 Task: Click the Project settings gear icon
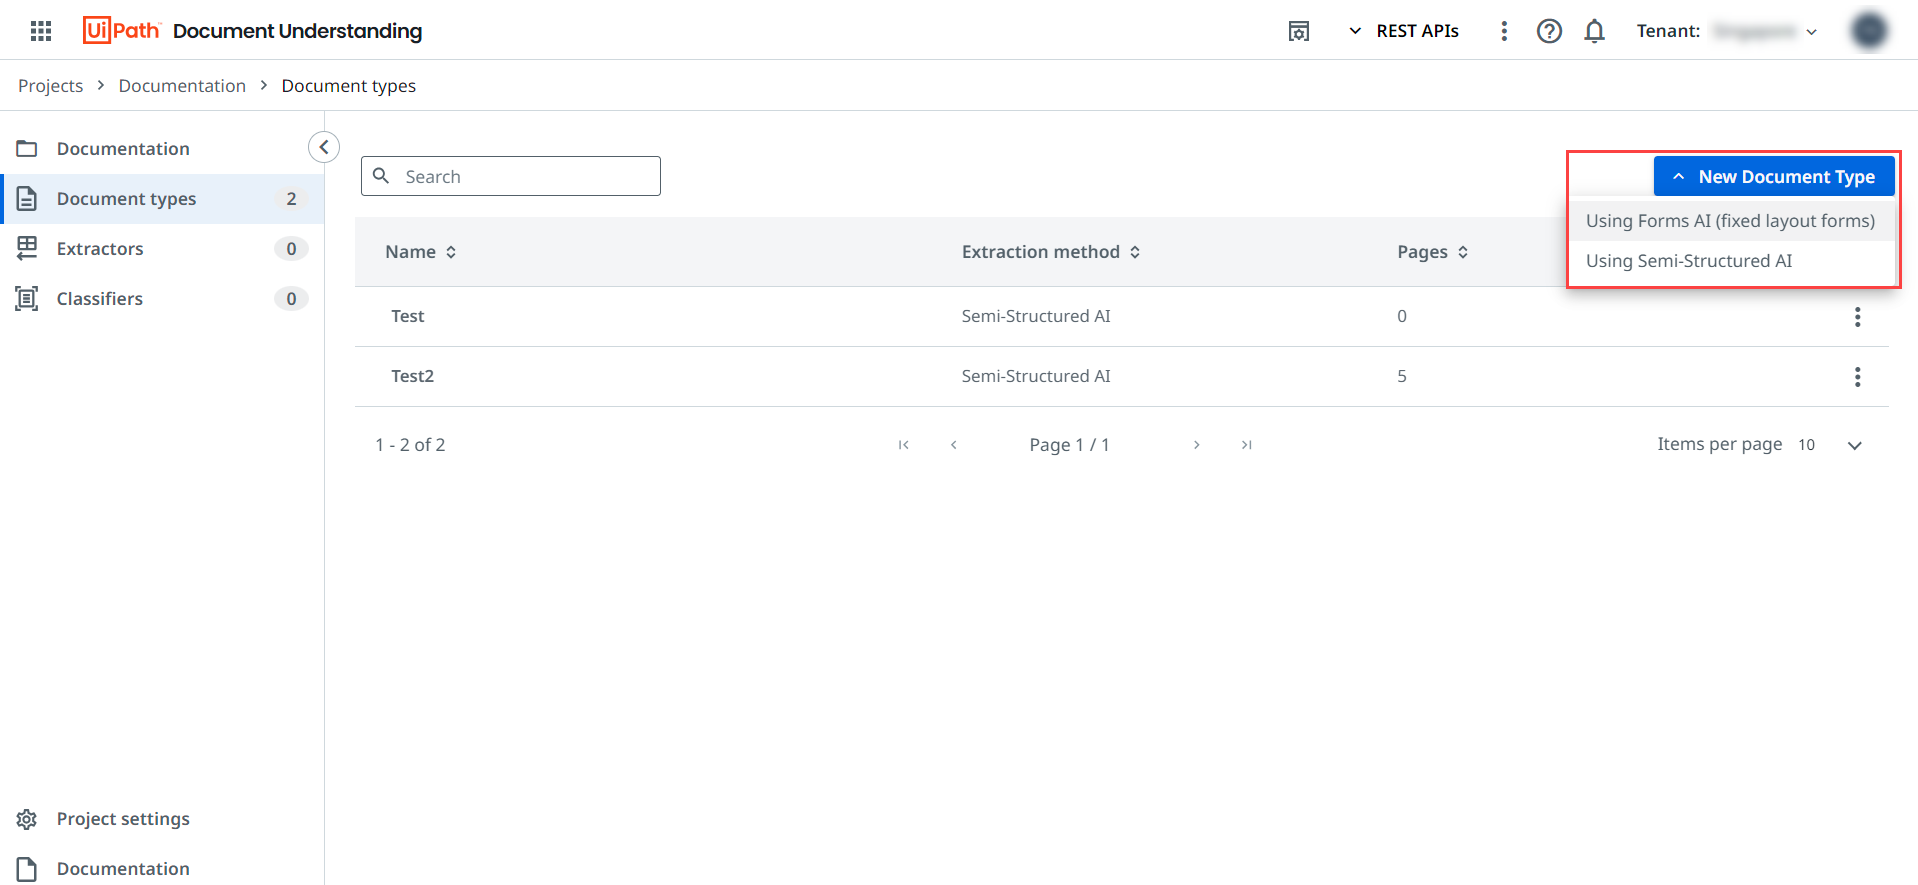coord(27,819)
